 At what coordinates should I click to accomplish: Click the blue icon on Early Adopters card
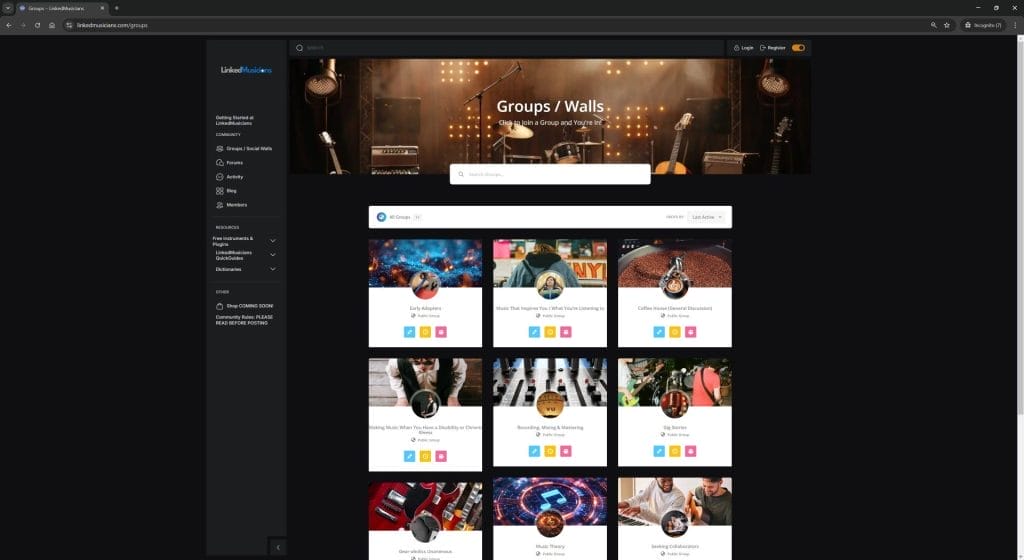[x=409, y=331]
